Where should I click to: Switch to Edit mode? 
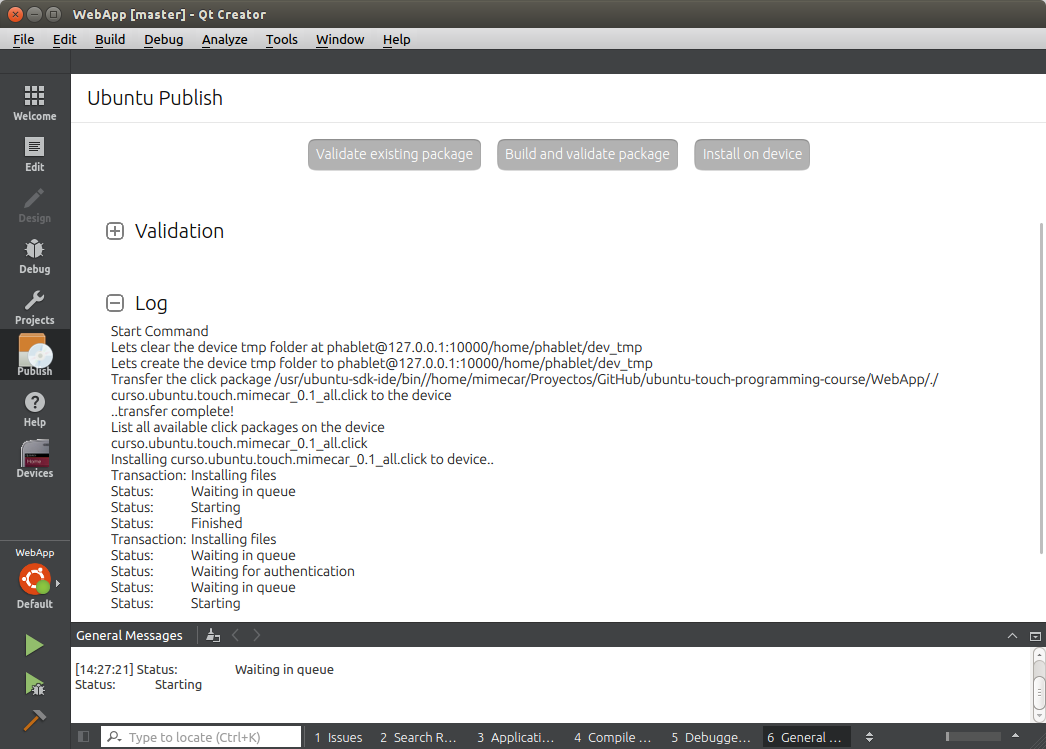click(x=35, y=154)
